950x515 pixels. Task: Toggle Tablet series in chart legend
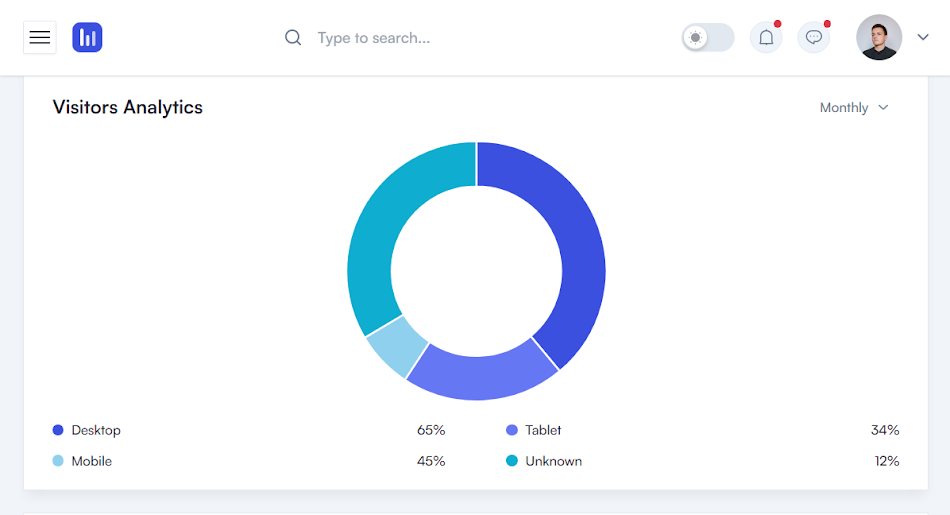tap(543, 430)
